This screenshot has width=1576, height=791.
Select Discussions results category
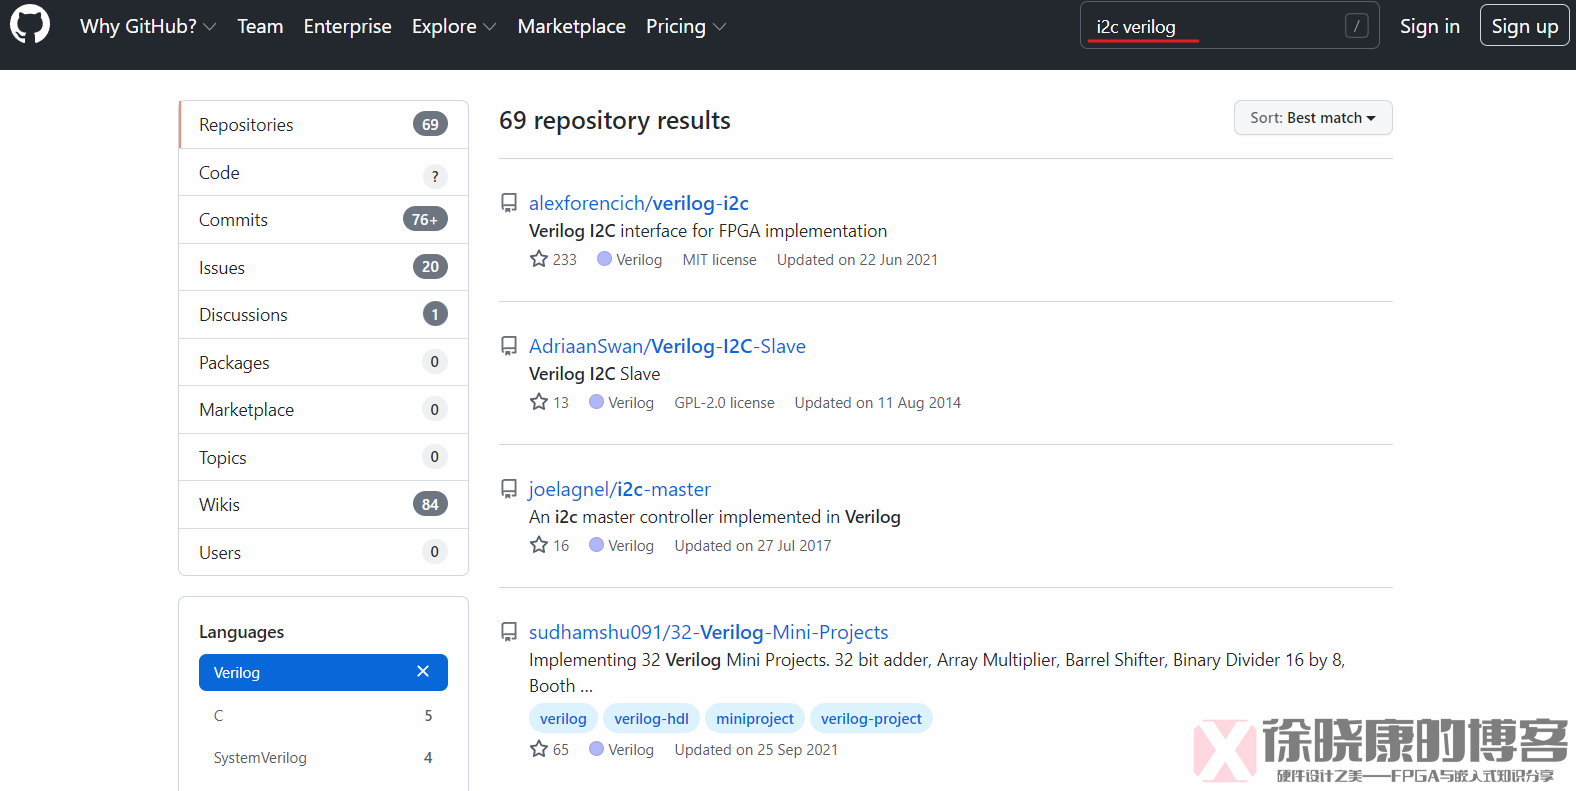coord(323,315)
